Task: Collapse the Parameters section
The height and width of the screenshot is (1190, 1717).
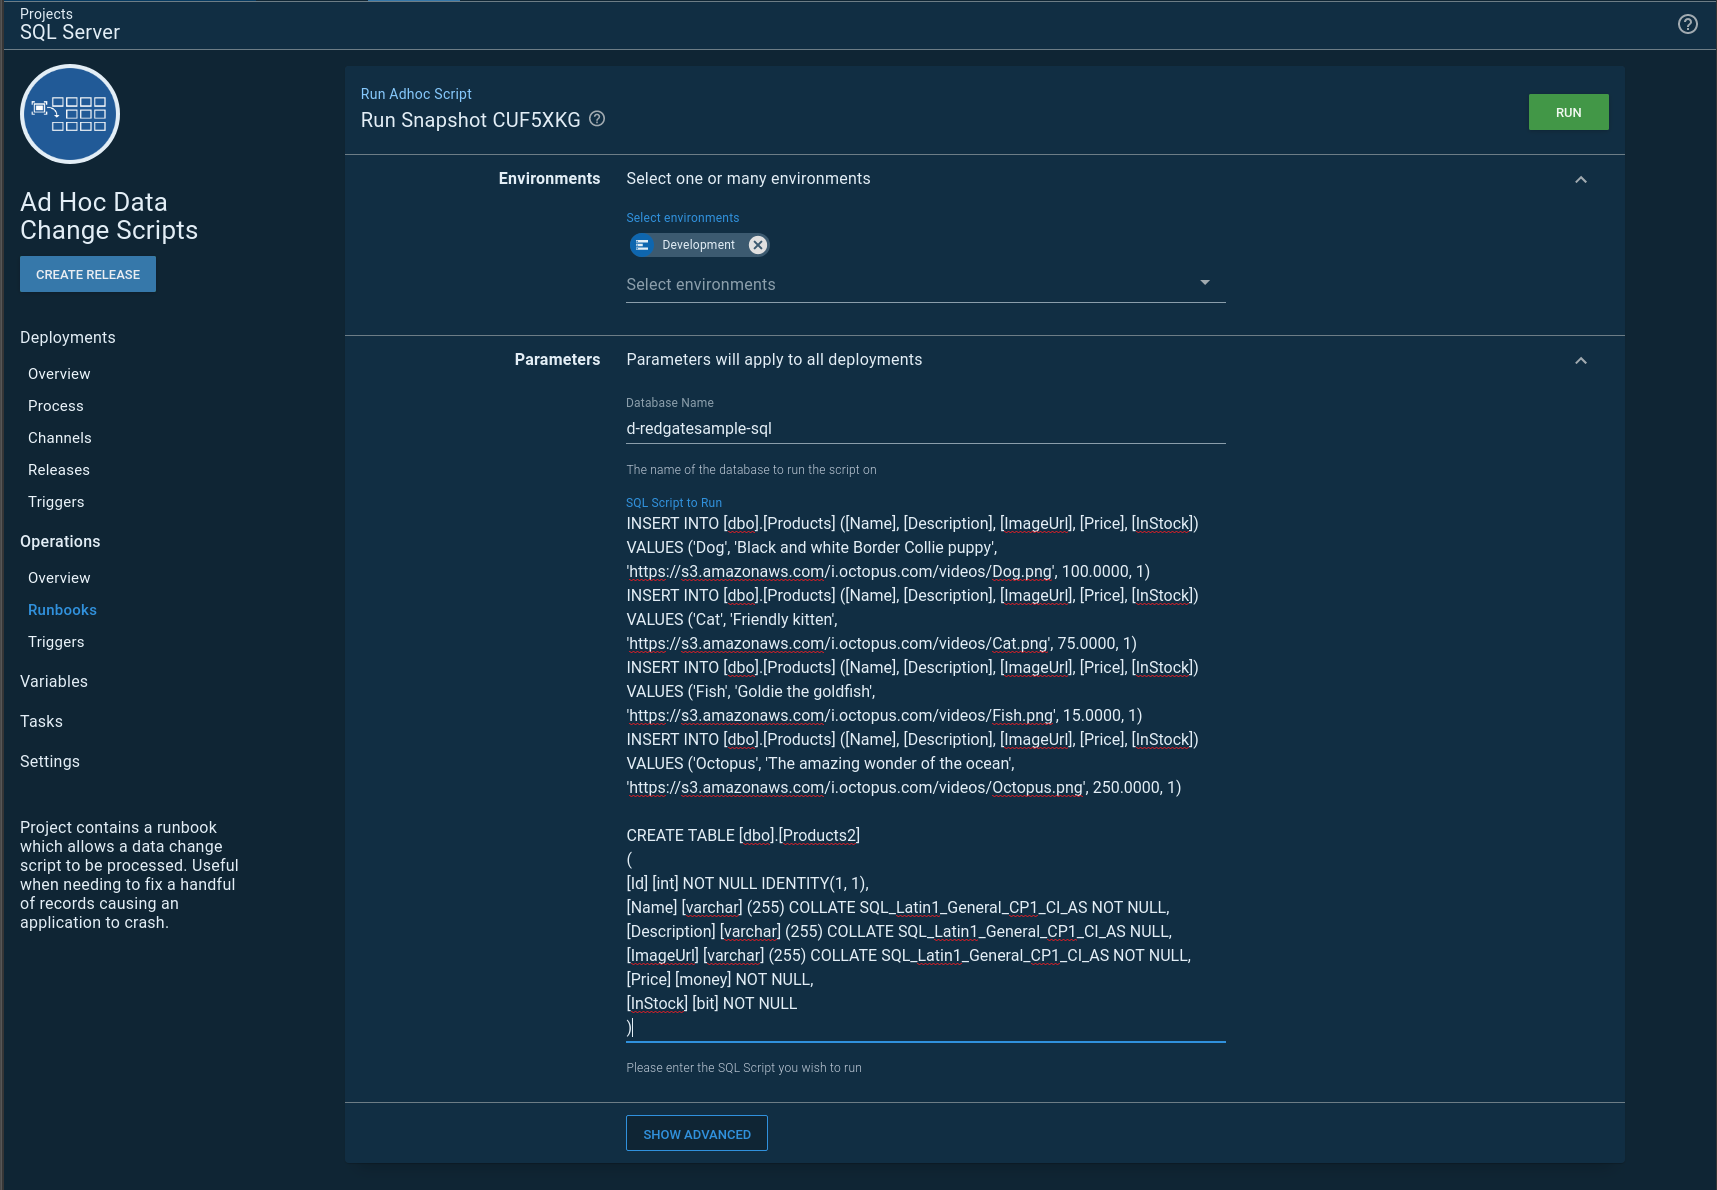Action: click(1581, 359)
